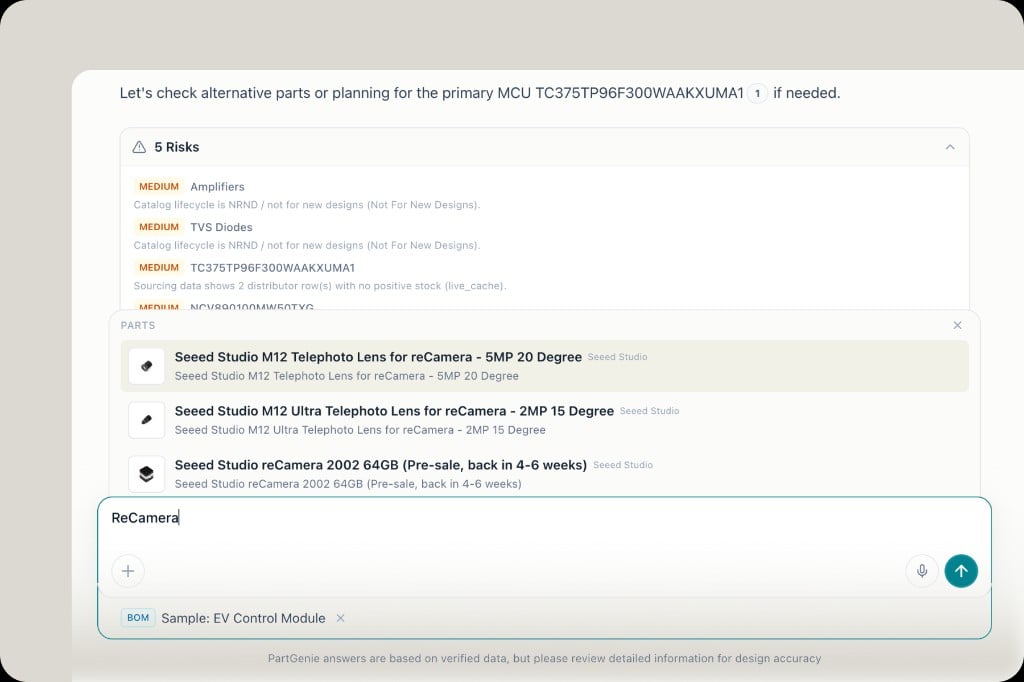Click the Seeed Studio tag on reCamera 2002 row
Screen dimensions: 1024x682
click(x=623, y=465)
